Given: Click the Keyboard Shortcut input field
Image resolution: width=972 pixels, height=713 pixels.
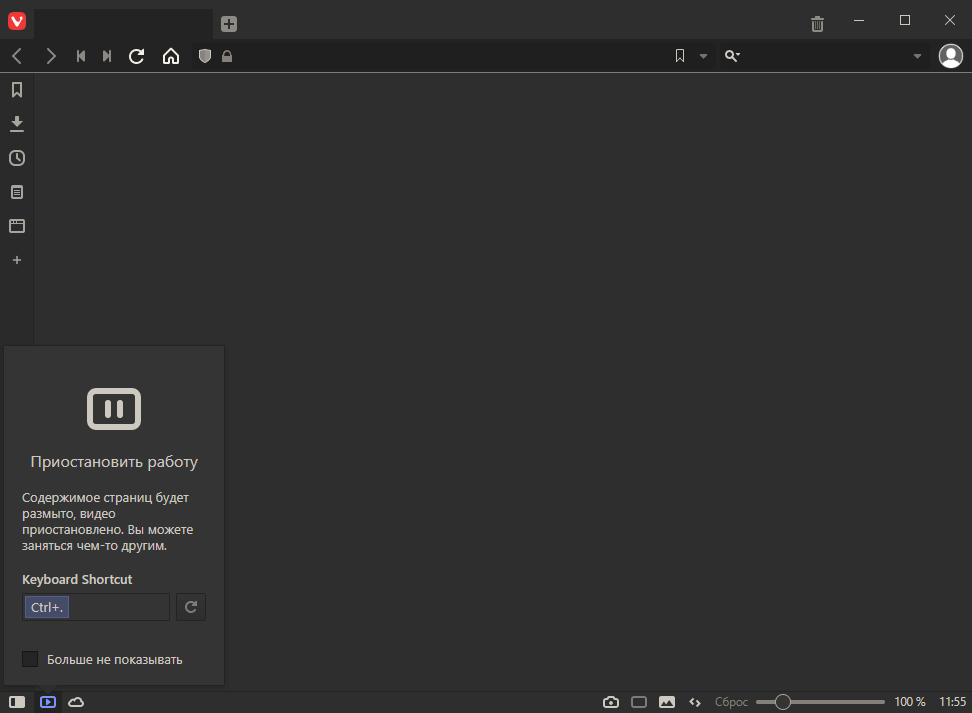Looking at the screenshot, I should pos(96,607).
